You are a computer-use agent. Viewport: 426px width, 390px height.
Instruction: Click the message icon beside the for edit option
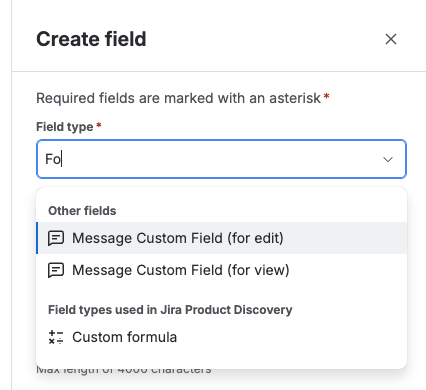click(x=56, y=238)
